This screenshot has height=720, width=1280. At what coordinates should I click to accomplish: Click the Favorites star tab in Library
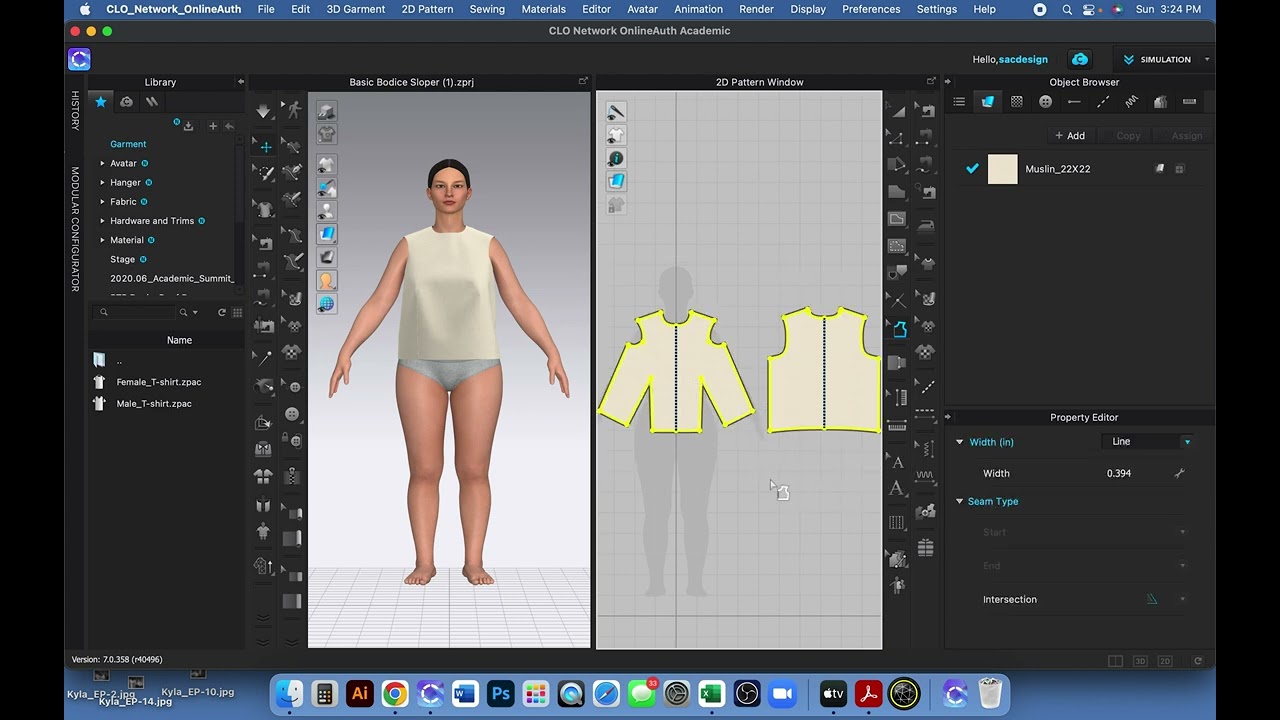pos(100,101)
